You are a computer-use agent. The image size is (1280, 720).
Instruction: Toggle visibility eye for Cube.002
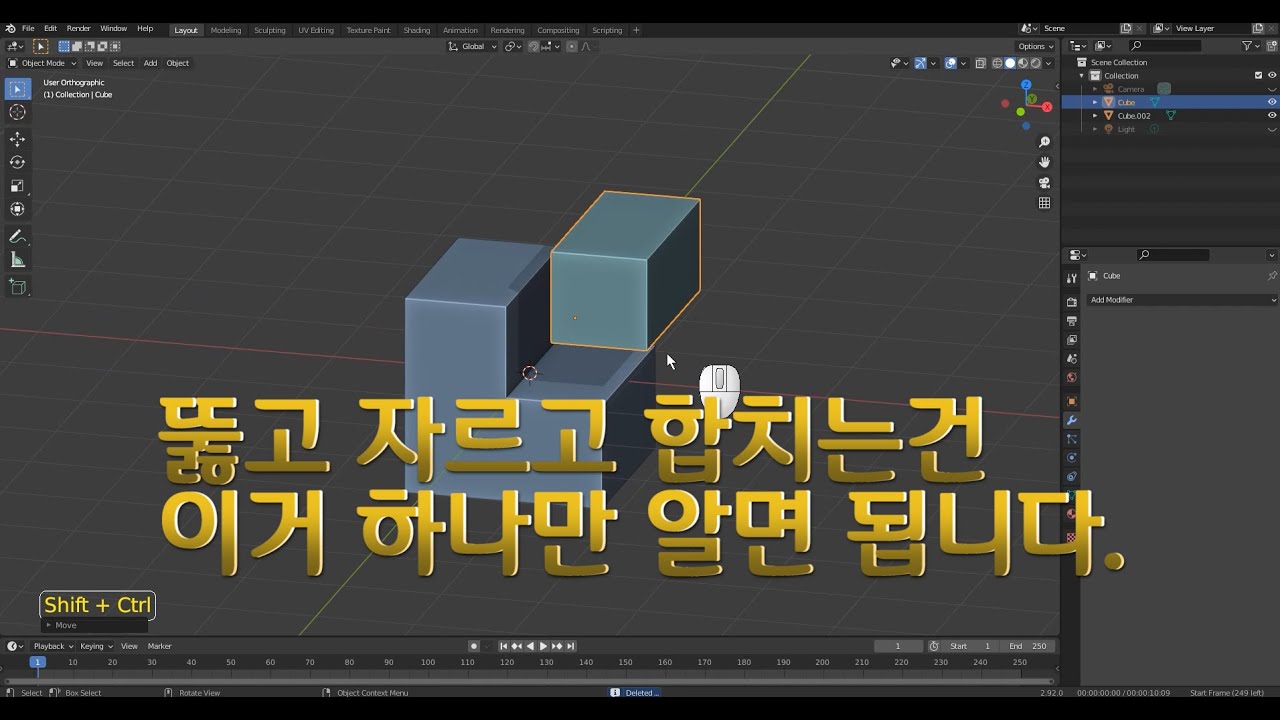click(x=1272, y=115)
